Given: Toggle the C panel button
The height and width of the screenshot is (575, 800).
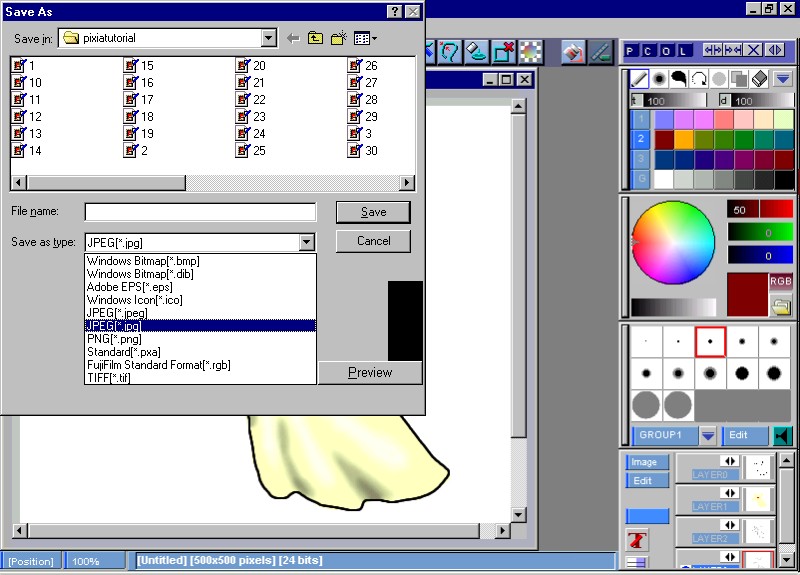Looking at the screenshot, I should [x=649, y=50].
